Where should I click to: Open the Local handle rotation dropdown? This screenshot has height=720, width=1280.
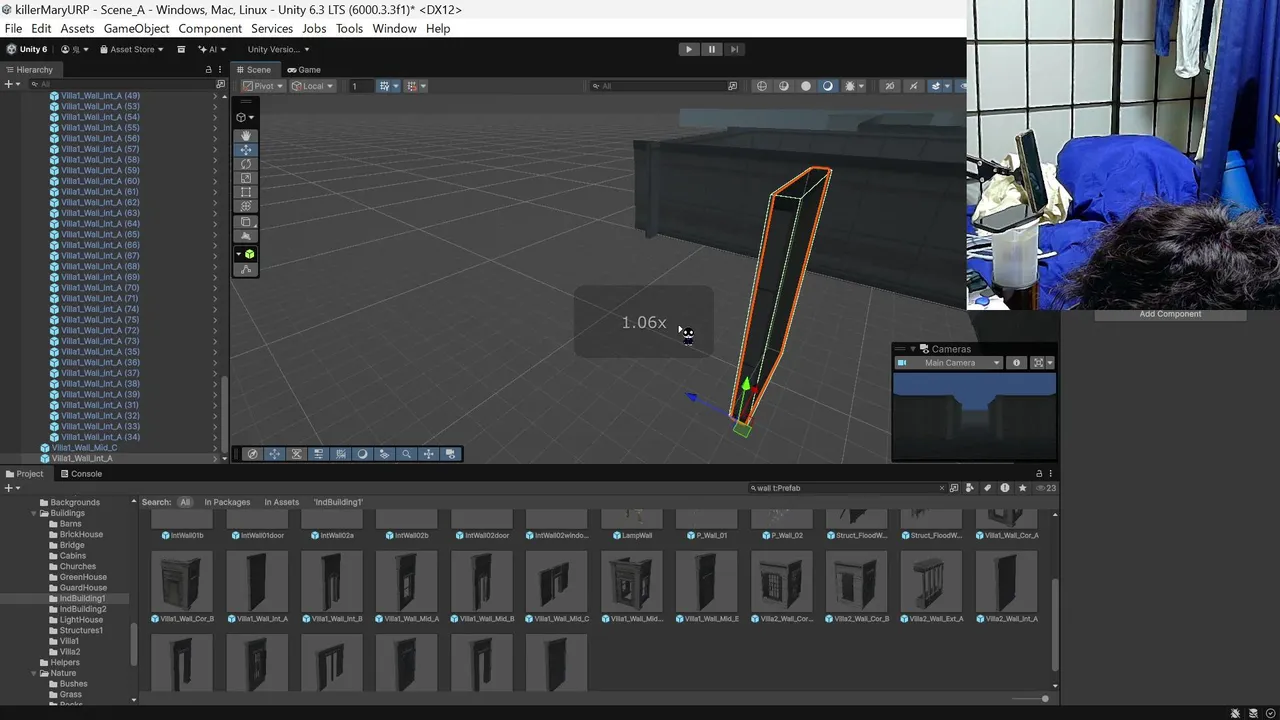[x=312, y=86]
